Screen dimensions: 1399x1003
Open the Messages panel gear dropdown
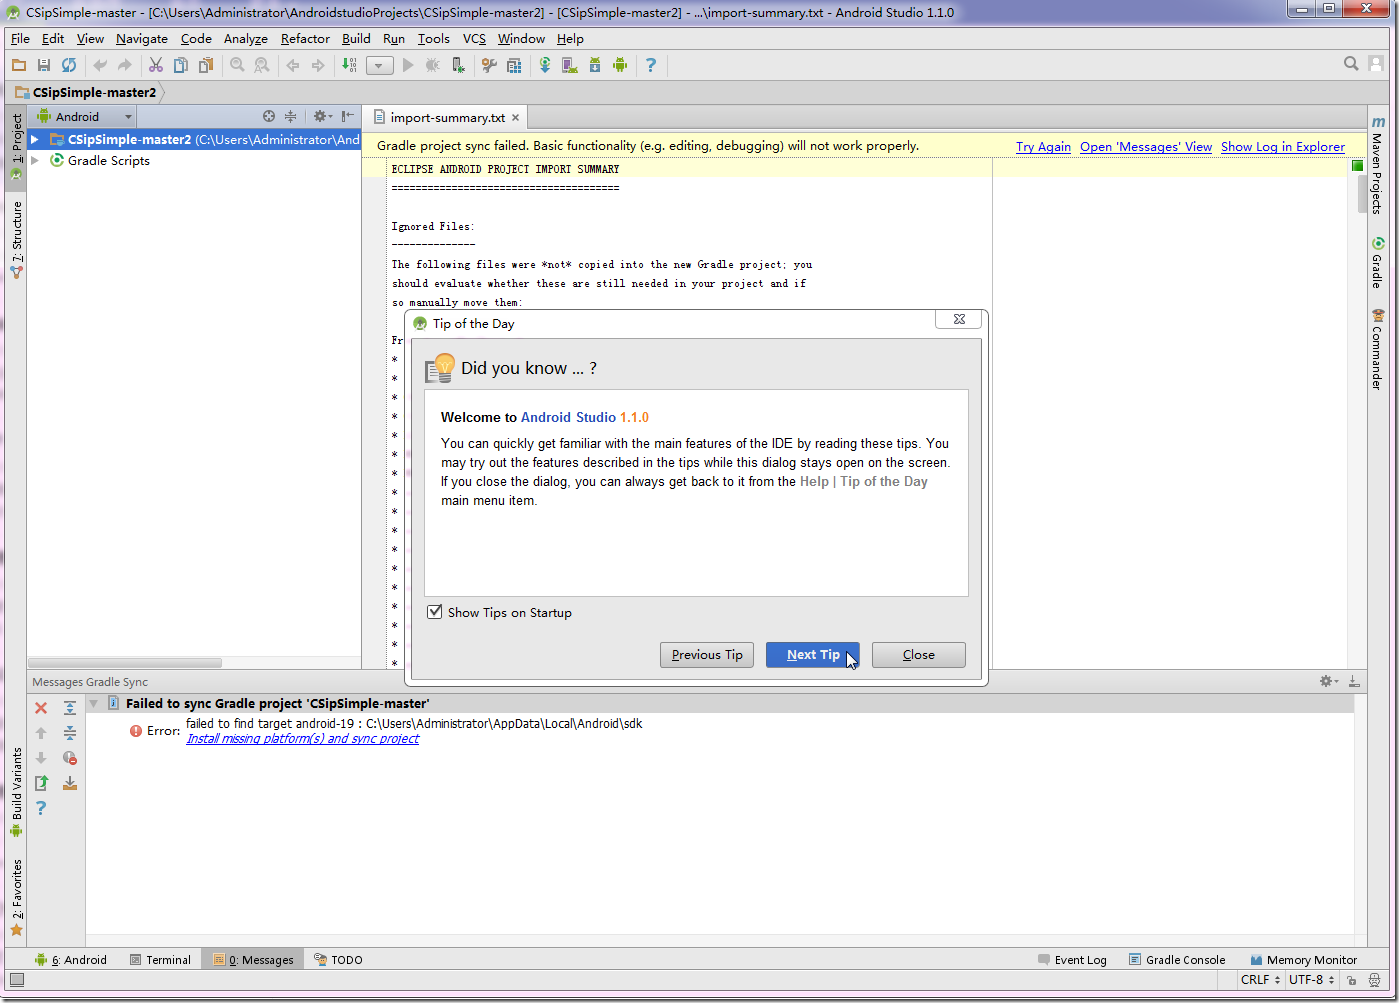tap(1329, 681)
